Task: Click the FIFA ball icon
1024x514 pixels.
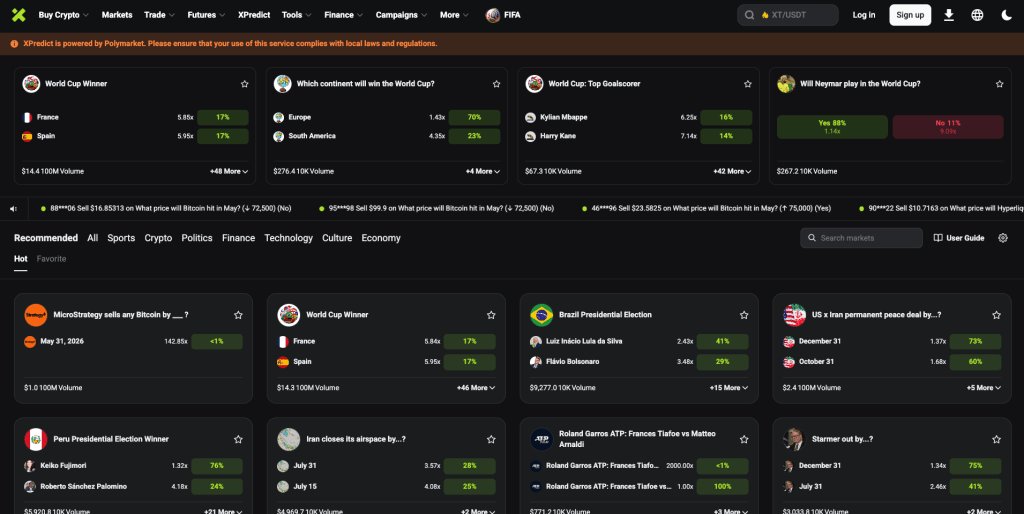Action: (x=493, y=15)
